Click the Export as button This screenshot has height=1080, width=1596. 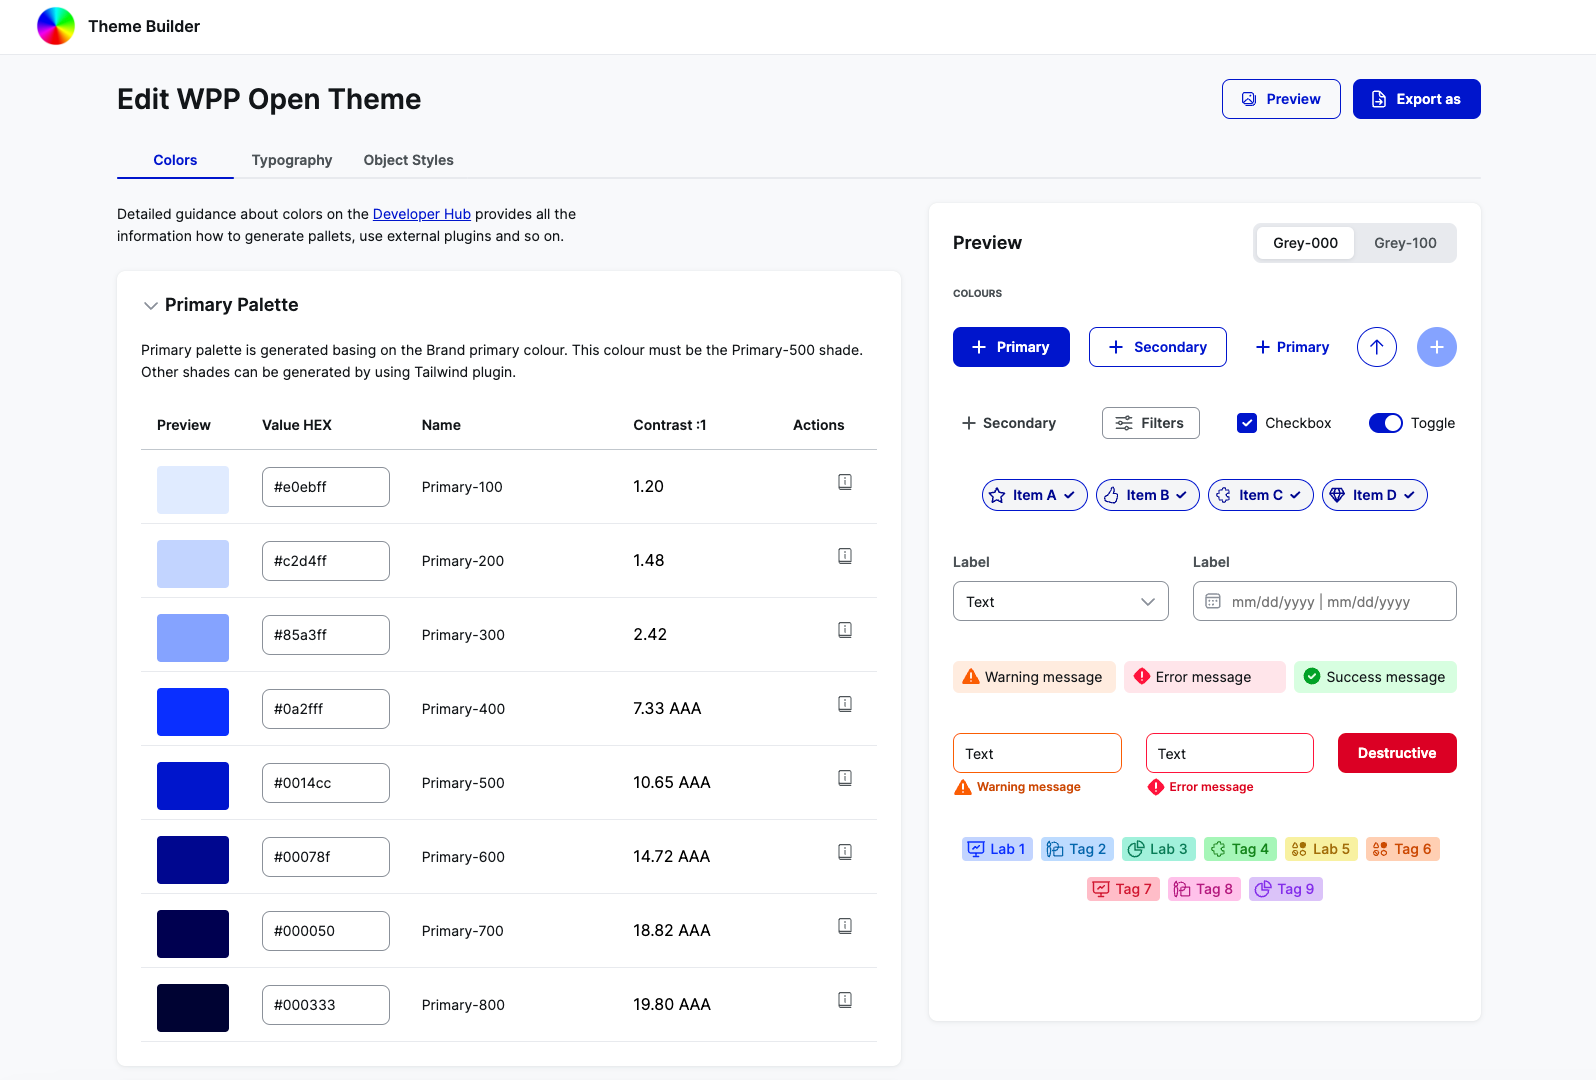tap(1416, 99)
